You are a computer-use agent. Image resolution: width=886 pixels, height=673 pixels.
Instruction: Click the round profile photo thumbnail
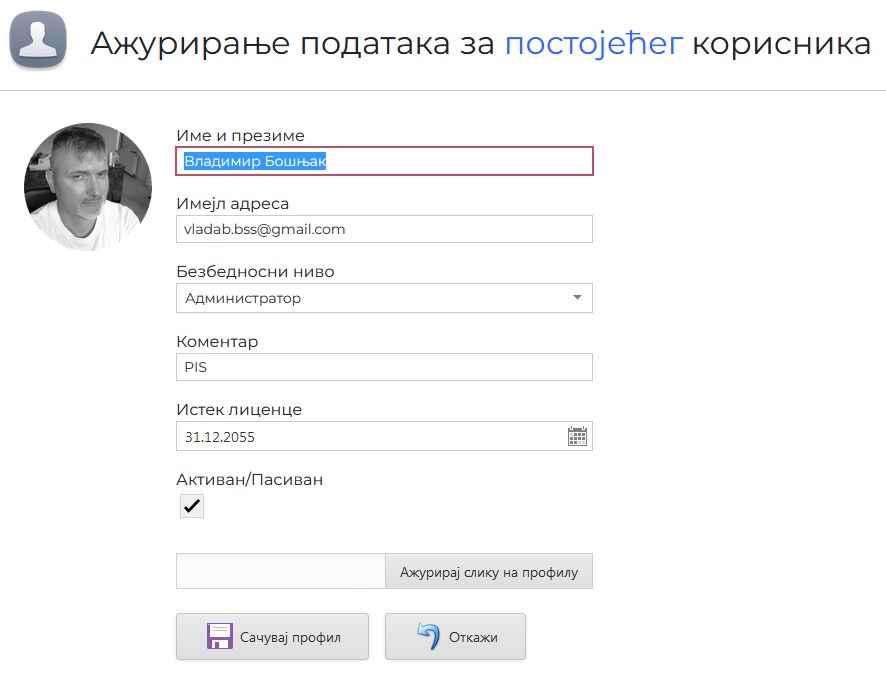(88, 186)
